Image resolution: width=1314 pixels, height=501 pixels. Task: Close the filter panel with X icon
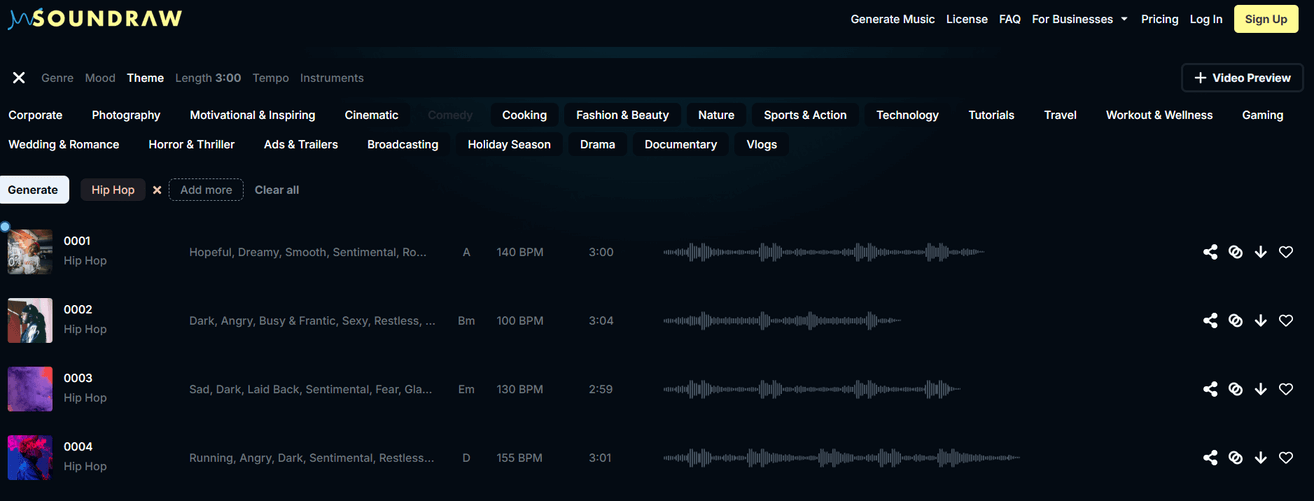click(18, 78)
